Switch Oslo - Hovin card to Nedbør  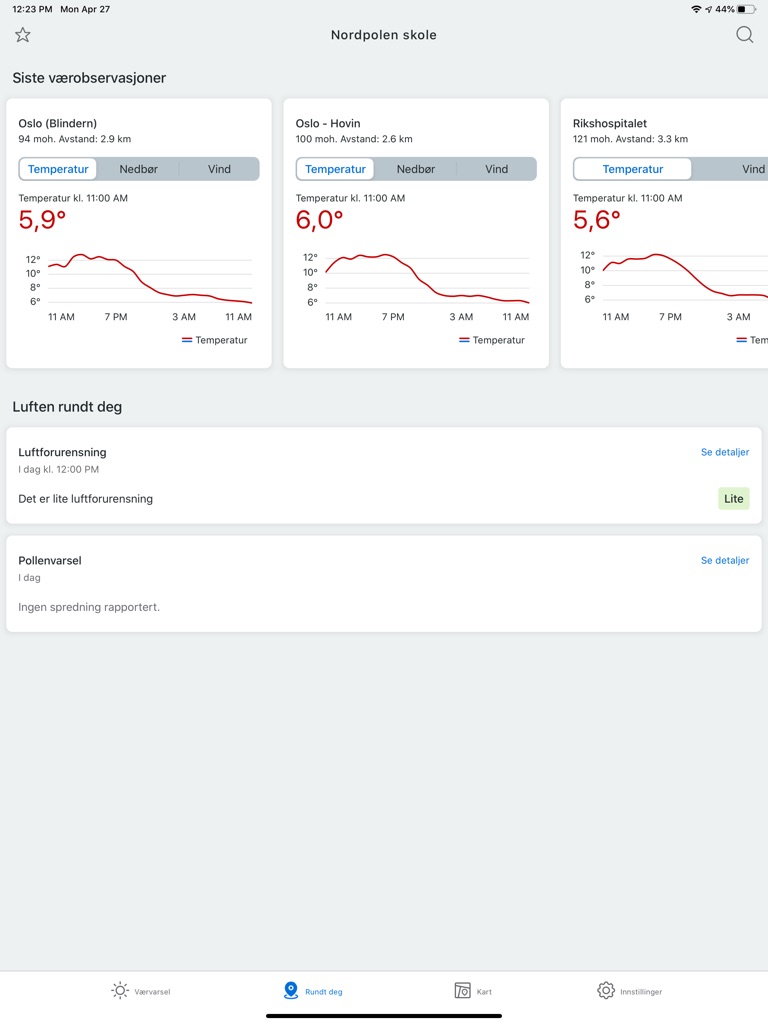[x=416, y=169]
